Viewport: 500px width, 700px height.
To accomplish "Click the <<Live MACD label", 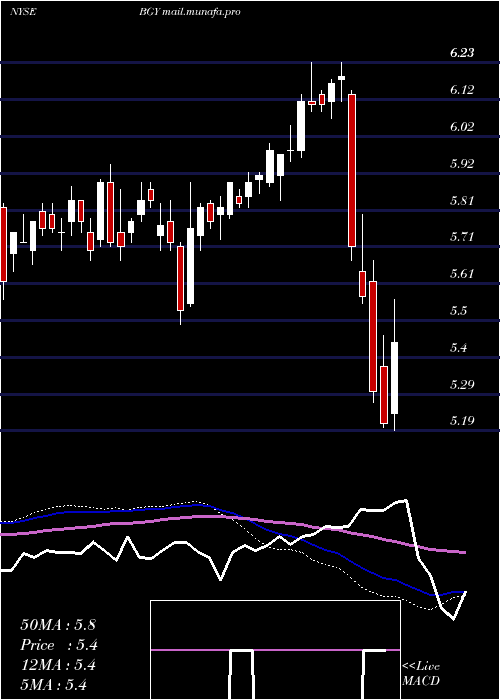I will tap(421, 674).
